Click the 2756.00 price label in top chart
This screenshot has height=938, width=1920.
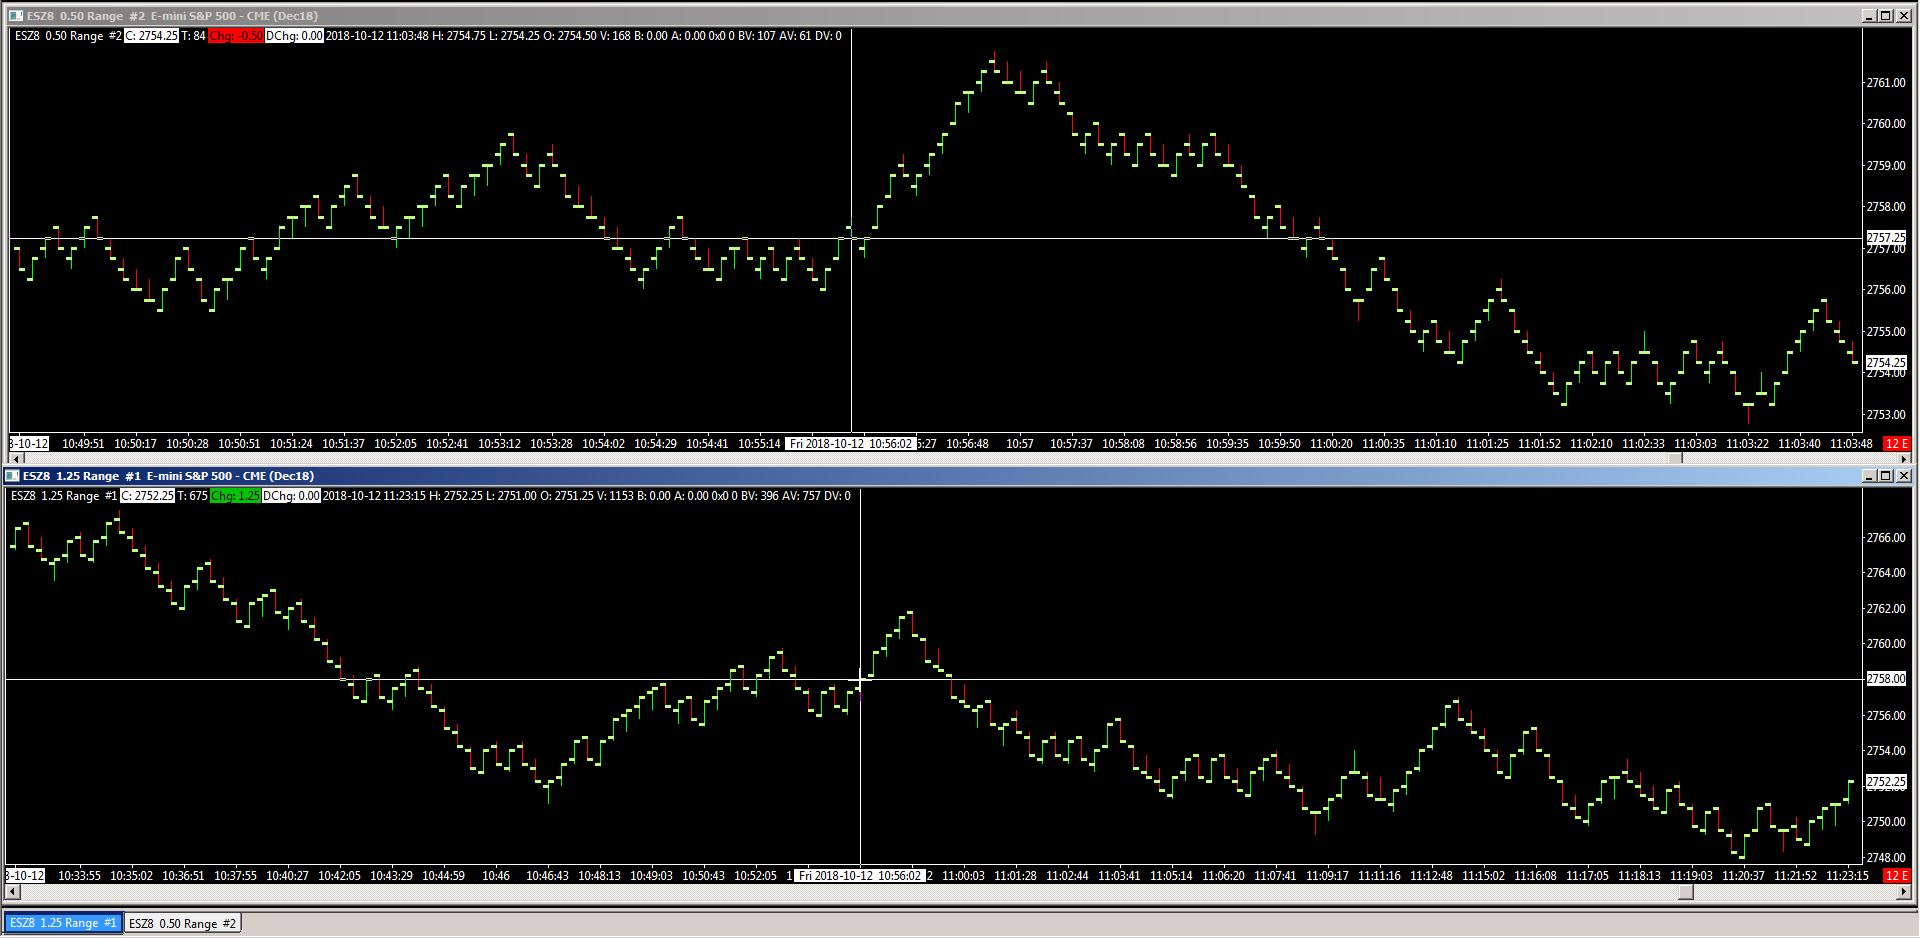point(1886,290)
